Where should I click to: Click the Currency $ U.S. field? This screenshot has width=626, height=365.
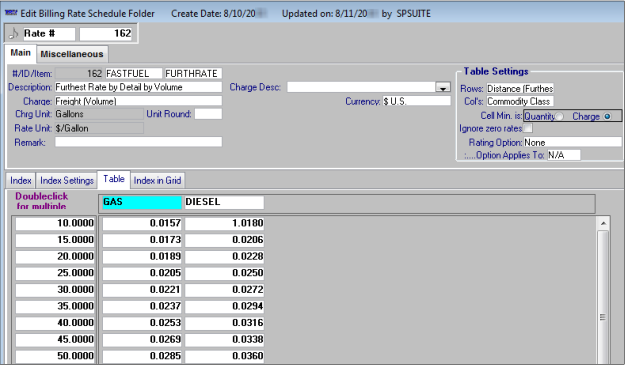pos(416,101)
